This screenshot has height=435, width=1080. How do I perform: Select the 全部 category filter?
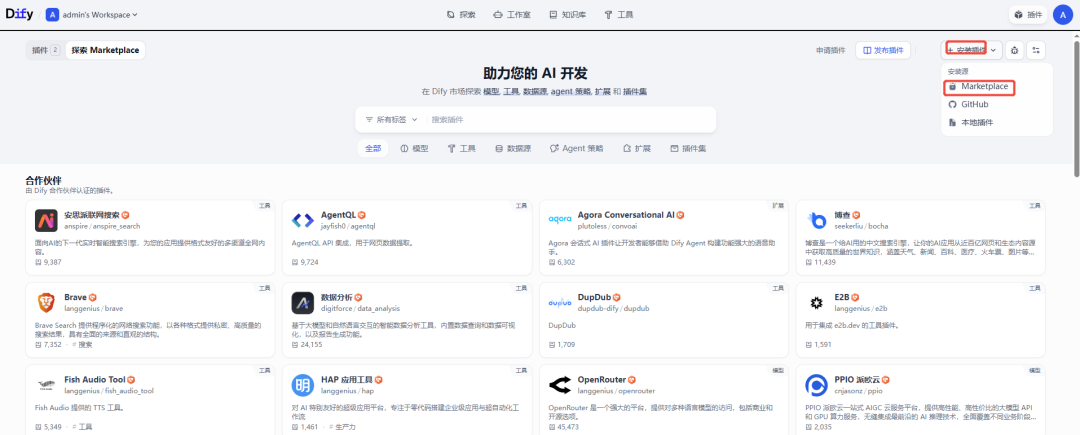click(x=373, y=149)
